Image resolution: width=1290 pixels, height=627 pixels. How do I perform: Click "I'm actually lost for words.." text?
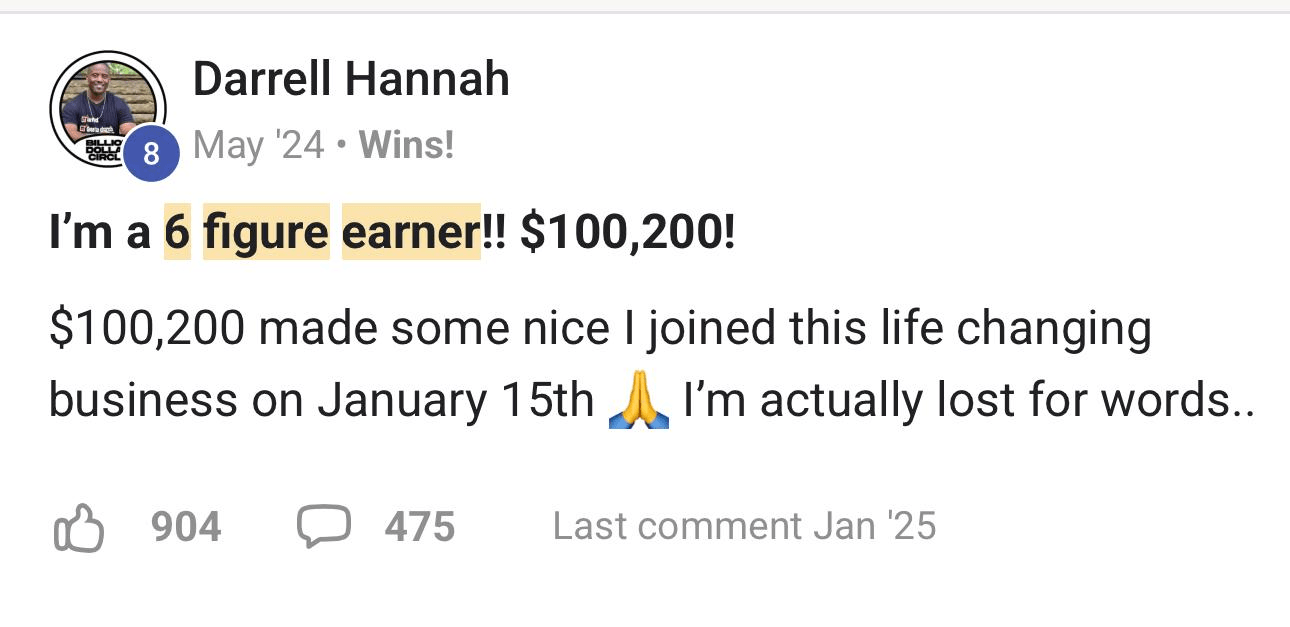(968, 401)
